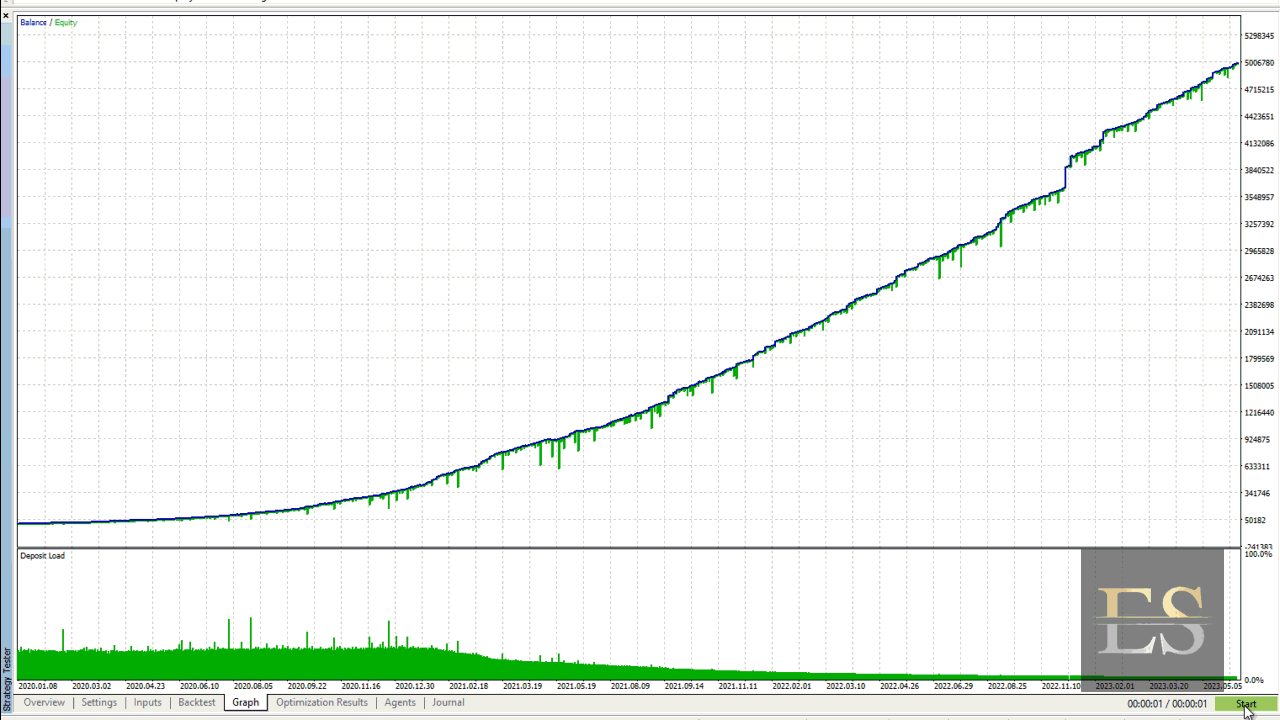This screenshot has width=1280, height=720.
Task: Open the Settings tab
Action: tap(99, 703)
